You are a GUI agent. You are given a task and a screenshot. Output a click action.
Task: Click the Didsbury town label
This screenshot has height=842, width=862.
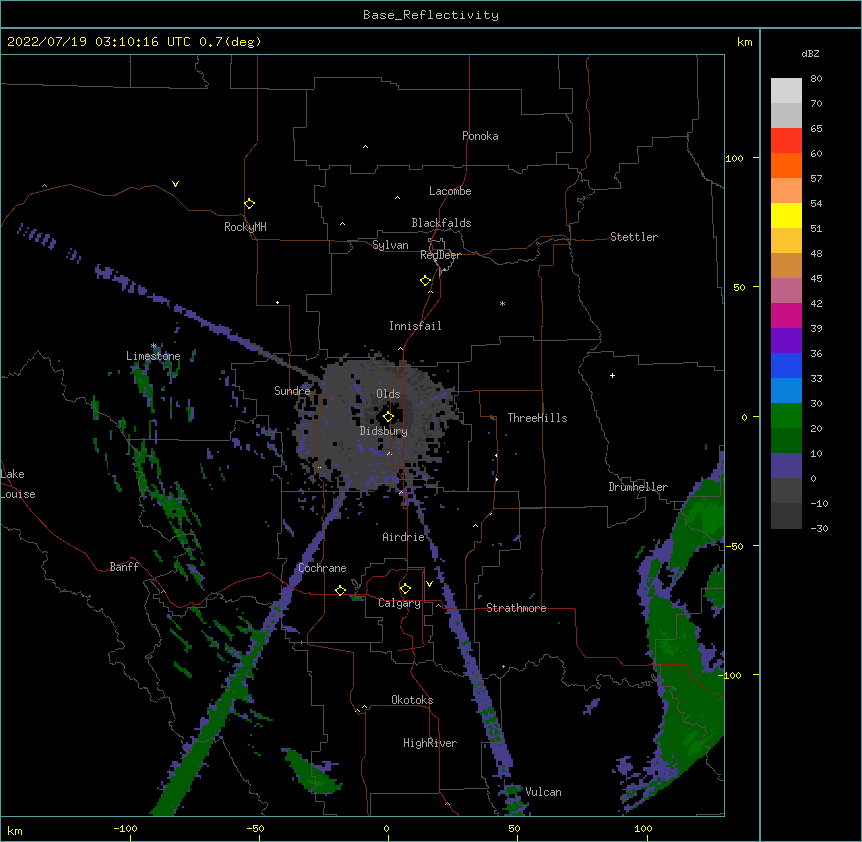click(384, 431)
